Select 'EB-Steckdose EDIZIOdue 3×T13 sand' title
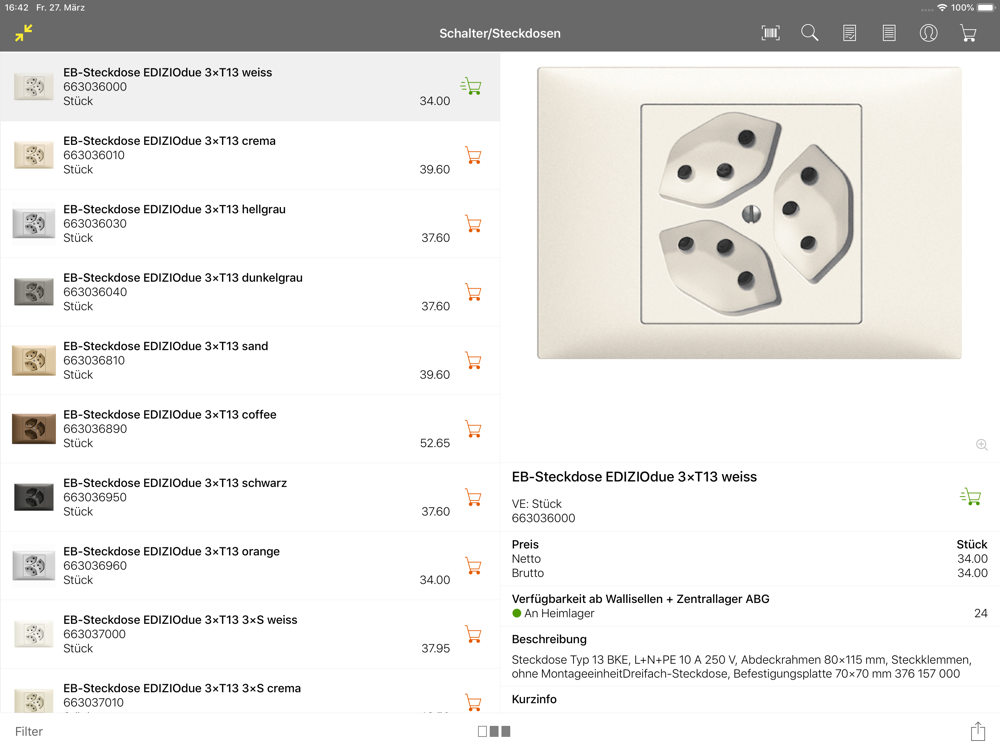The image size is (1000, 750). pyautogui.click(x=166, y=346)
